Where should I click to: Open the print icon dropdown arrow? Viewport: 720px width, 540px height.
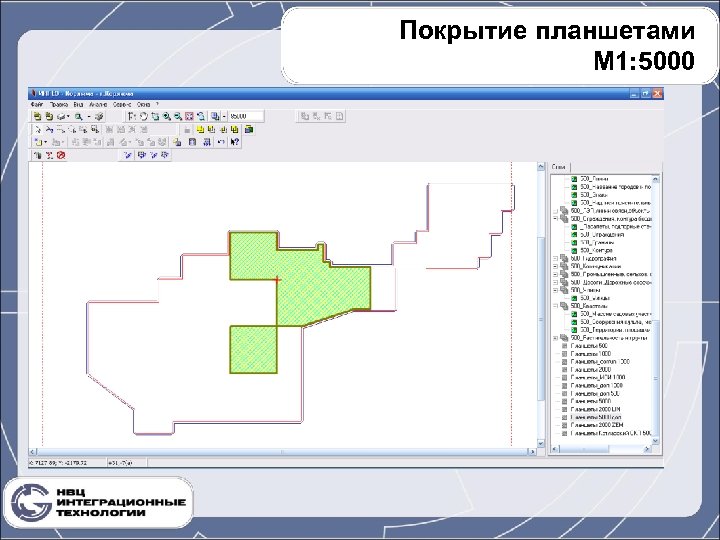(x=68, y=117)
